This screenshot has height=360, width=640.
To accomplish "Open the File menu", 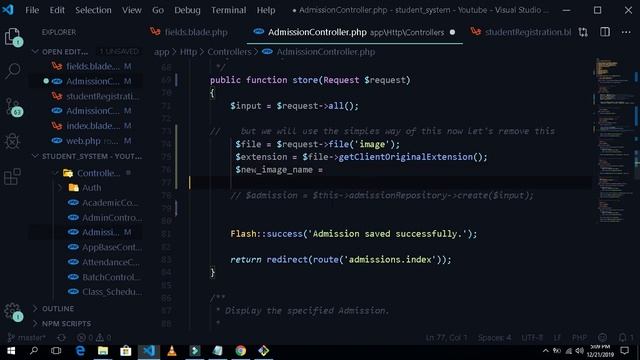I will click(32, 10).
